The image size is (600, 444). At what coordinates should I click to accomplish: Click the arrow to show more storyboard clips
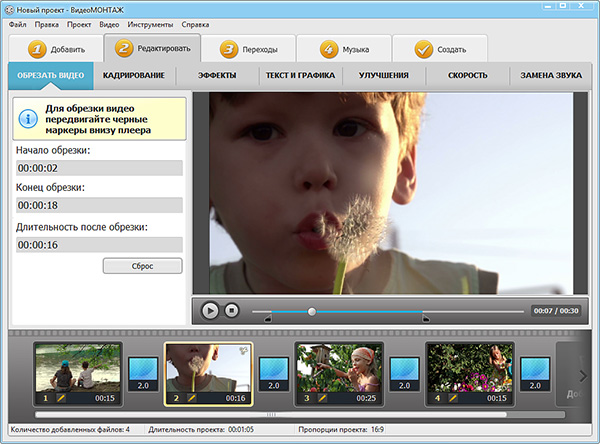pyautogui.click(x=582, y=376)
